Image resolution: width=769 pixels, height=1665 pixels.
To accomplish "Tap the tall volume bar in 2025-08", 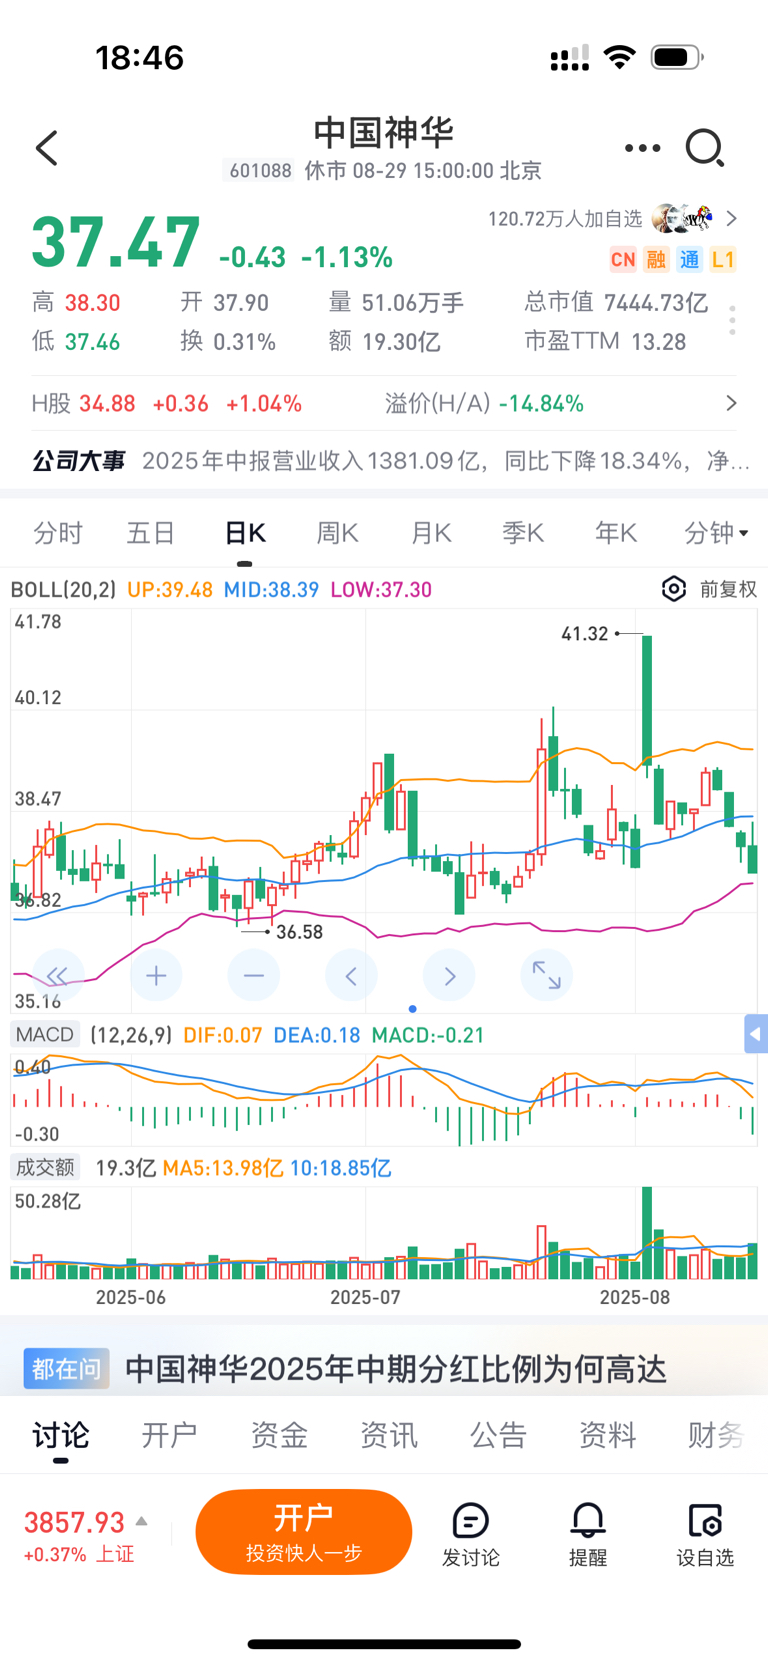I will pyautogui.click(x=647, y=1232).
